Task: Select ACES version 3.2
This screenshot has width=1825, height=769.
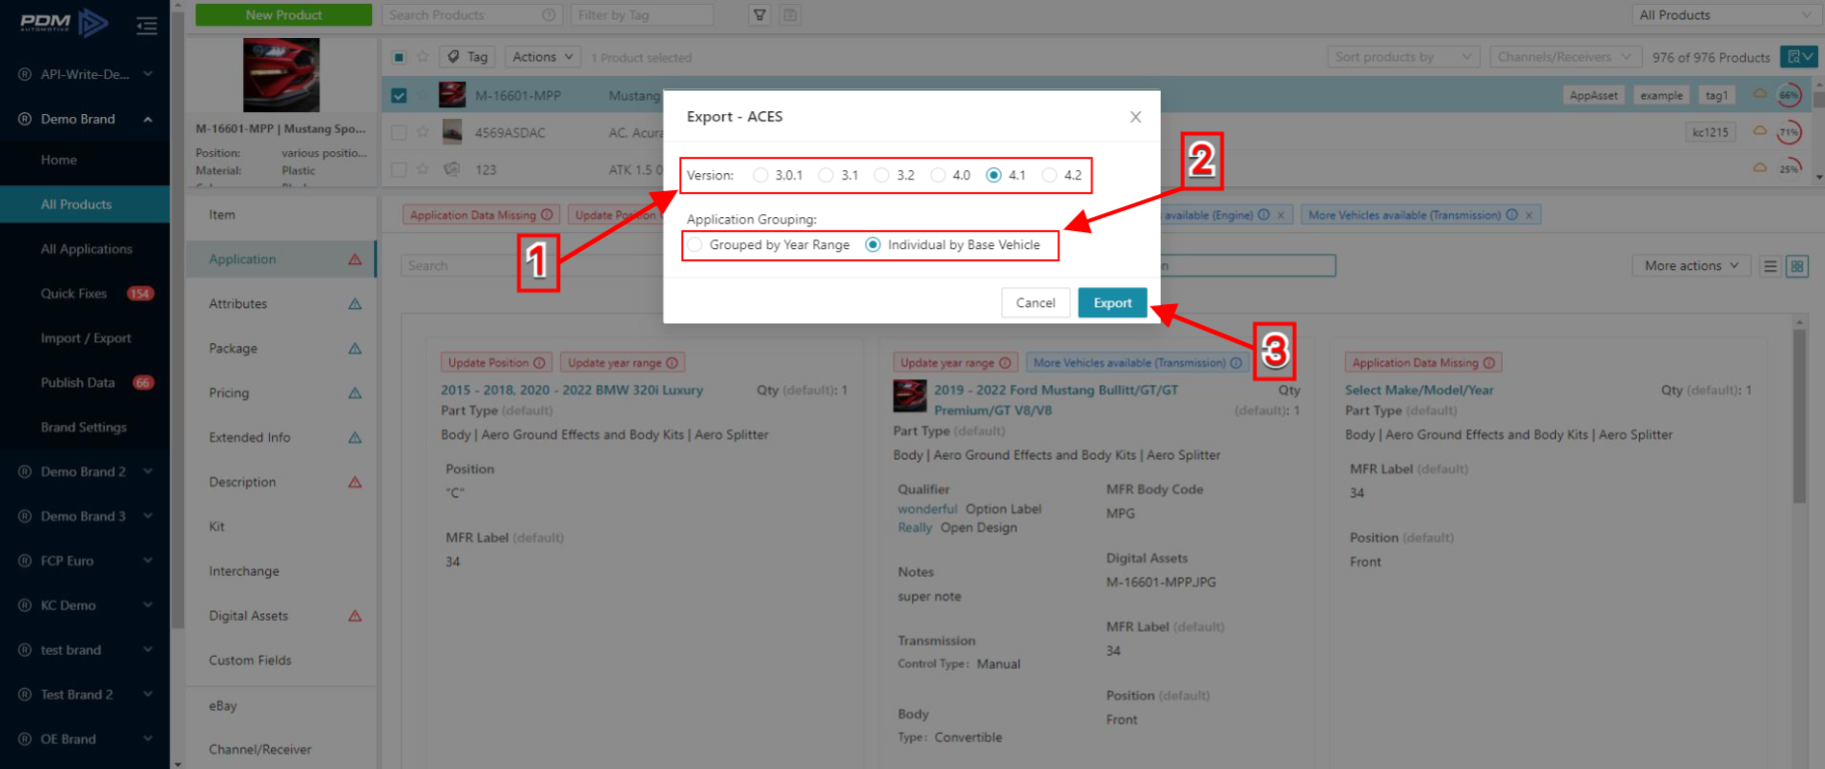Action: click(881, 175)
